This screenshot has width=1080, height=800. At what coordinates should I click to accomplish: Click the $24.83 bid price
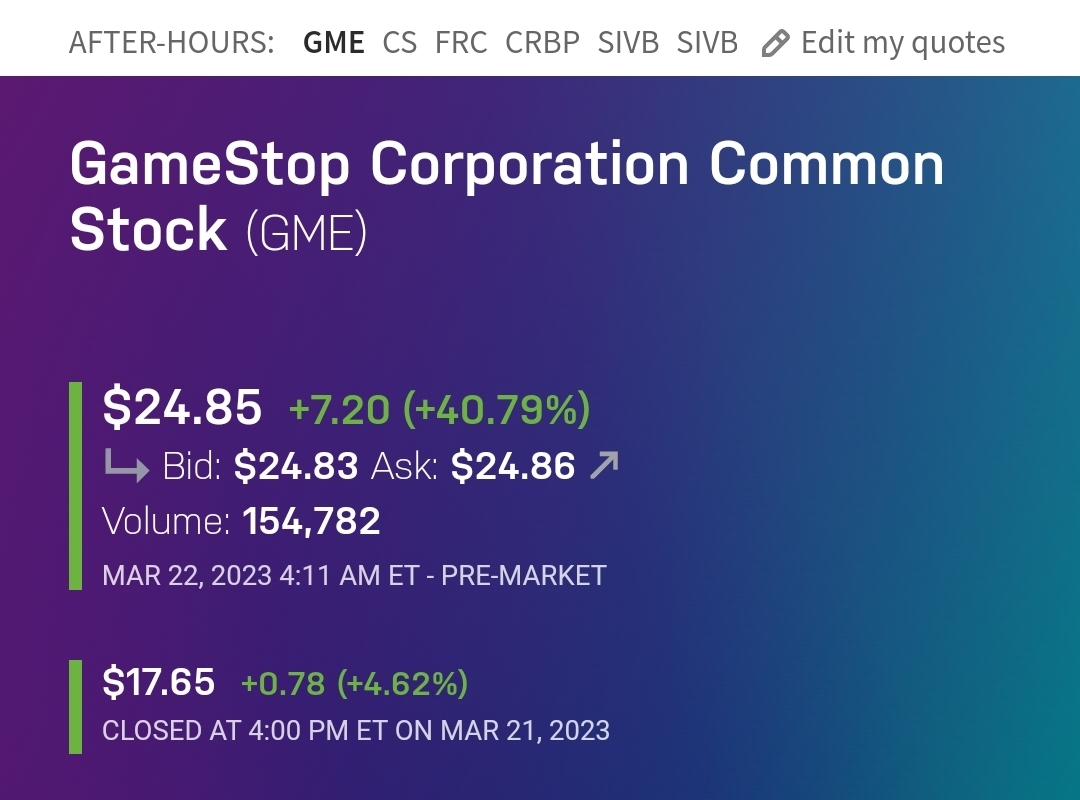(x=296, y=466)
